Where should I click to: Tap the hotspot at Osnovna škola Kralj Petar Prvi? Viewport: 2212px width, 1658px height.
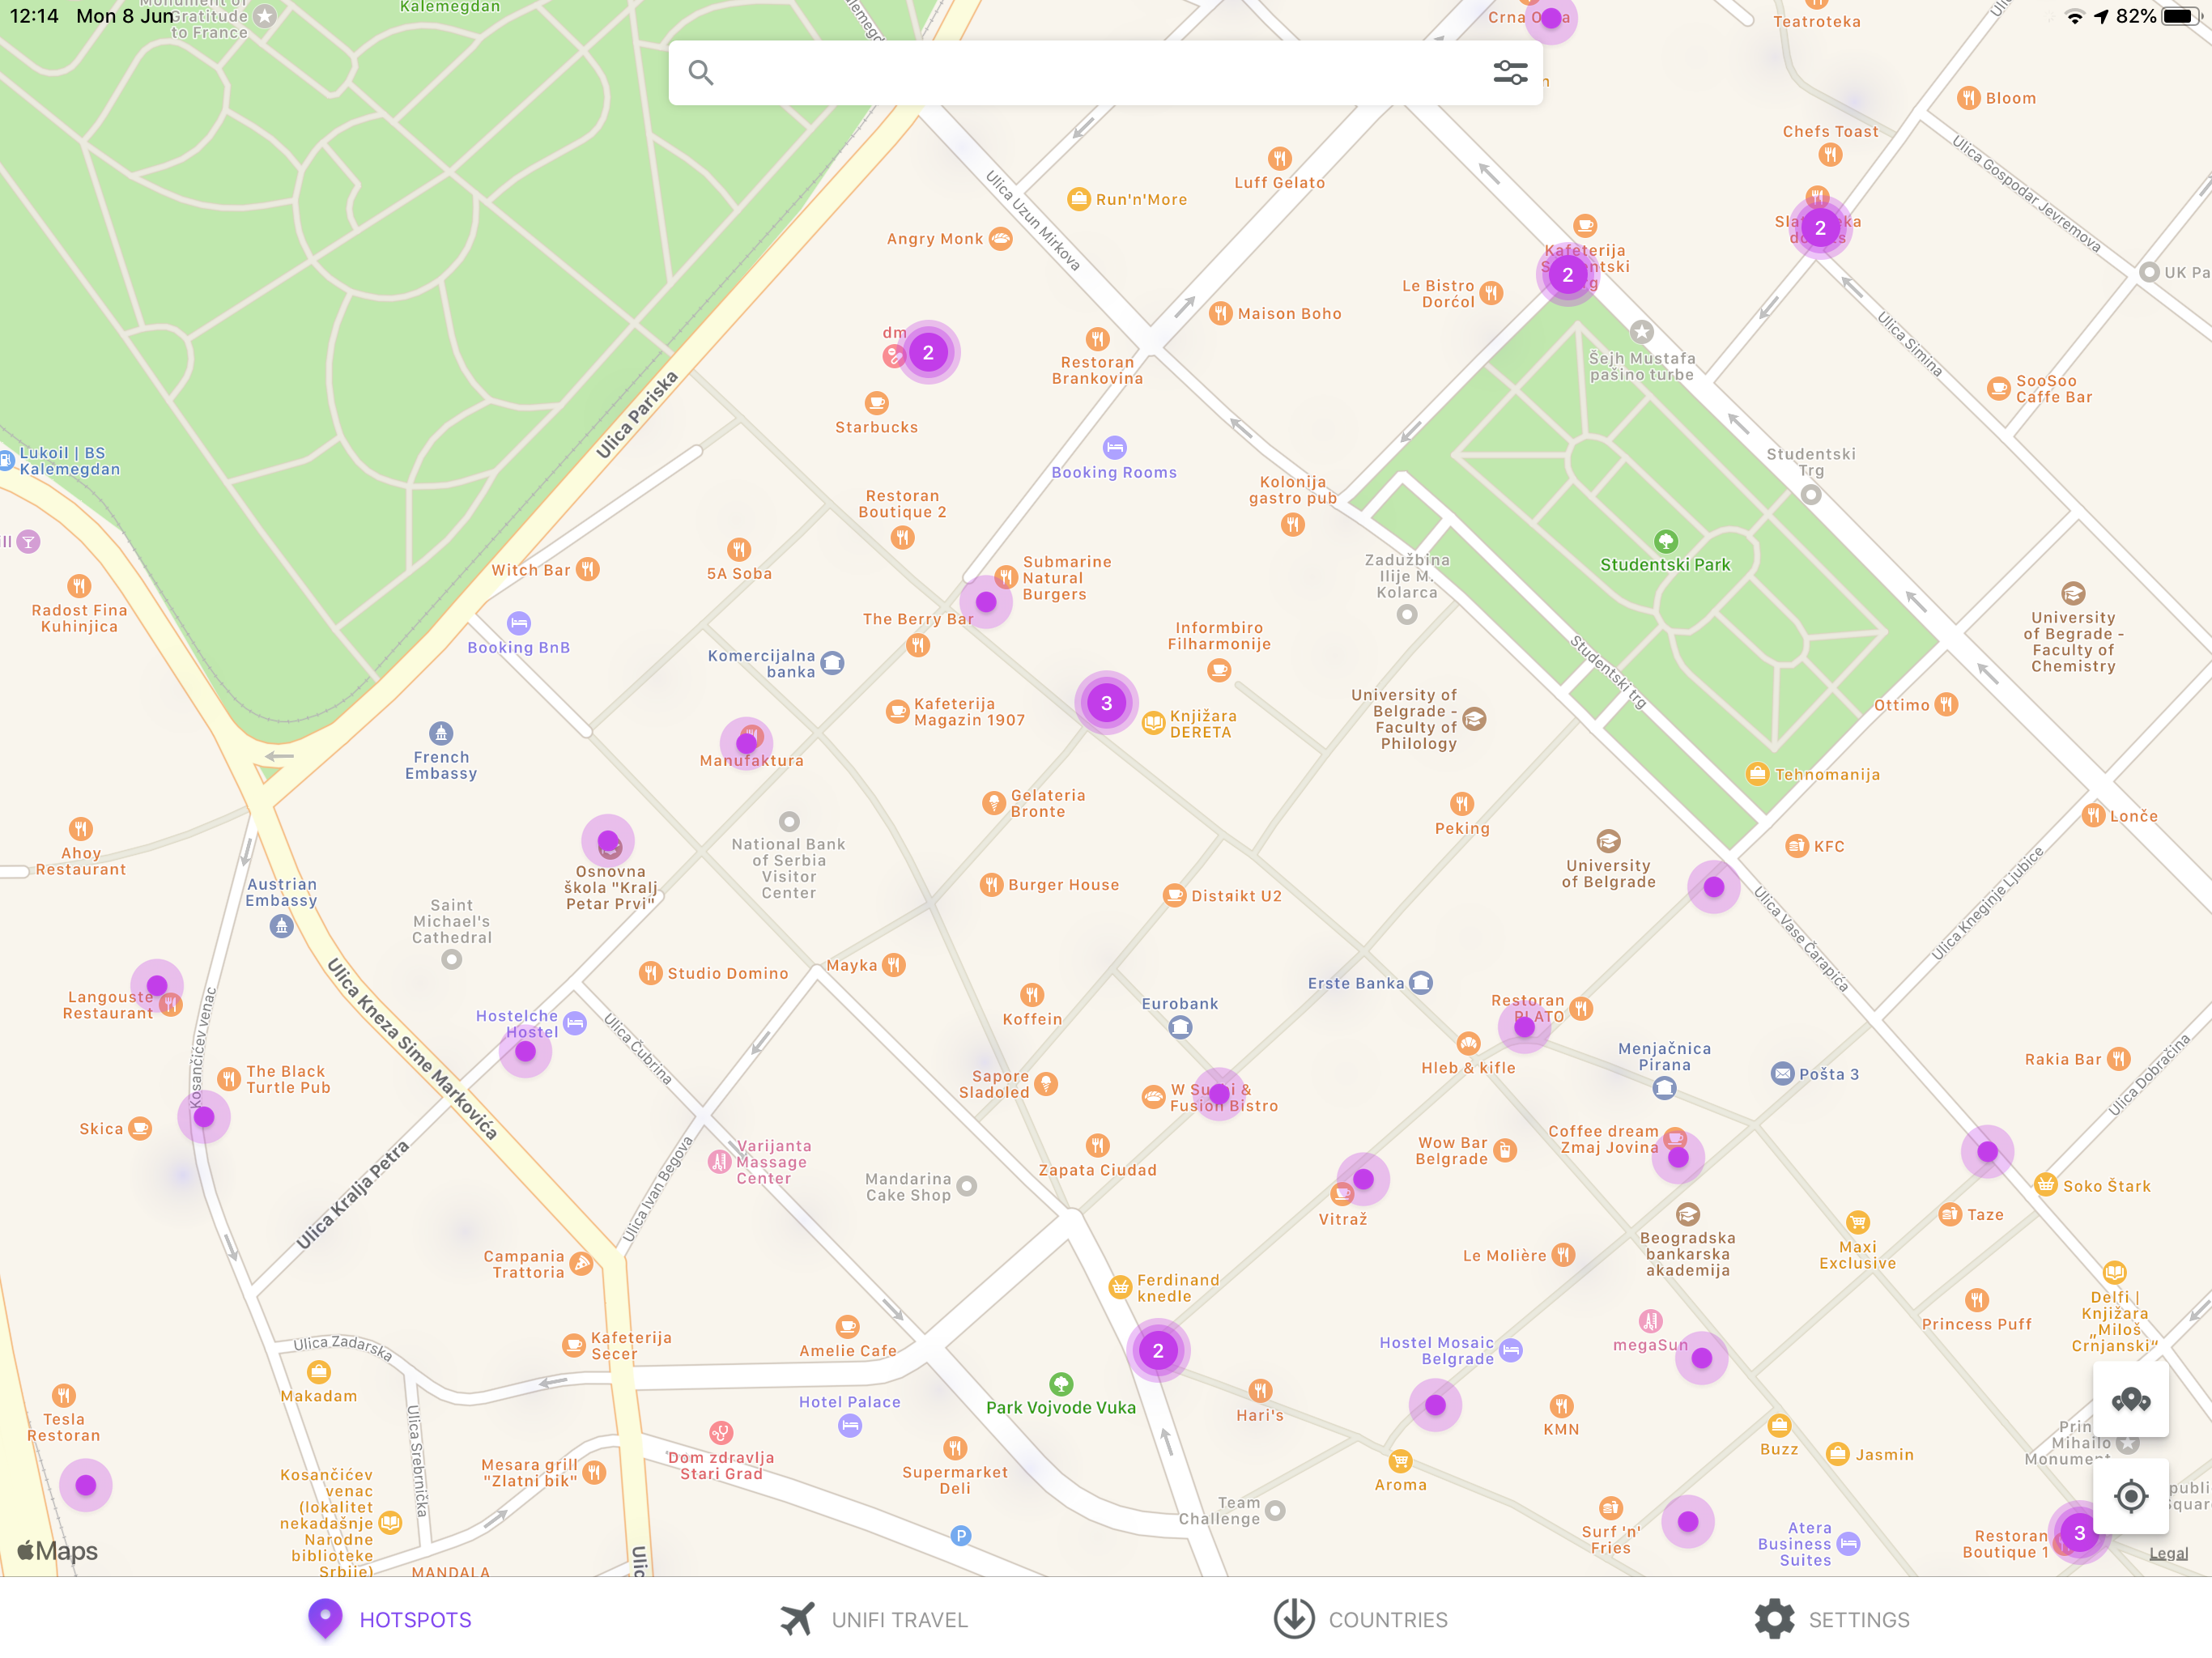point(608,840)
